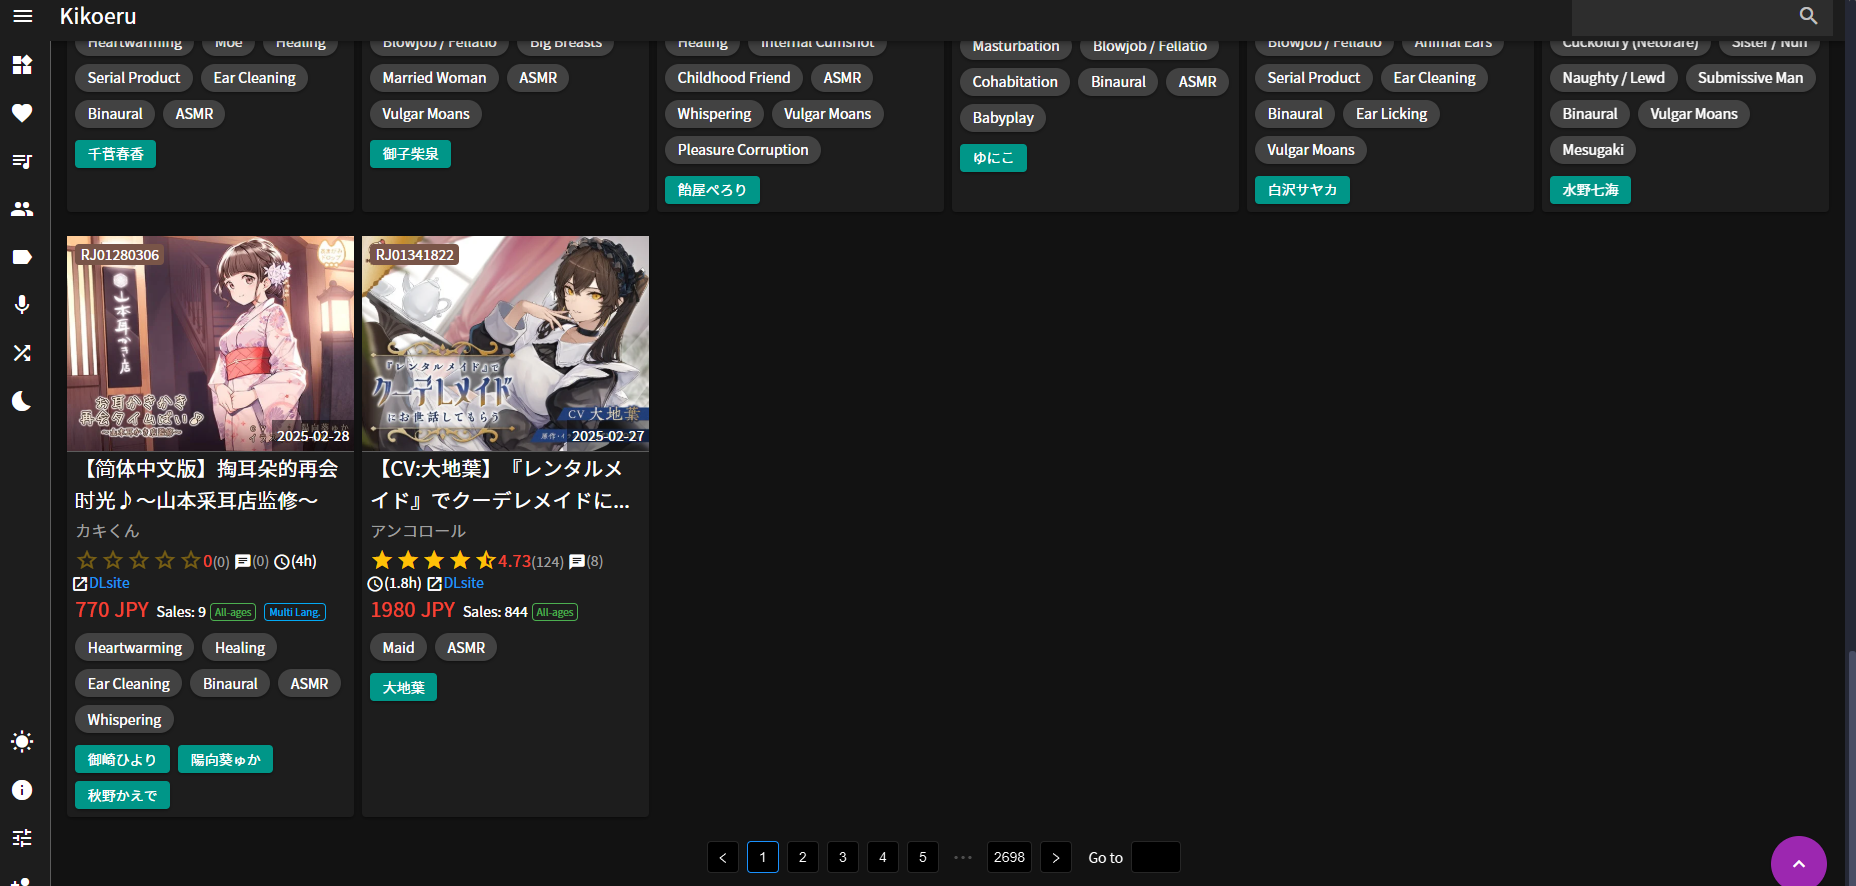Select voice actor 御崎ひより chip
1856x886 pixels.
(x=122, y=759)
